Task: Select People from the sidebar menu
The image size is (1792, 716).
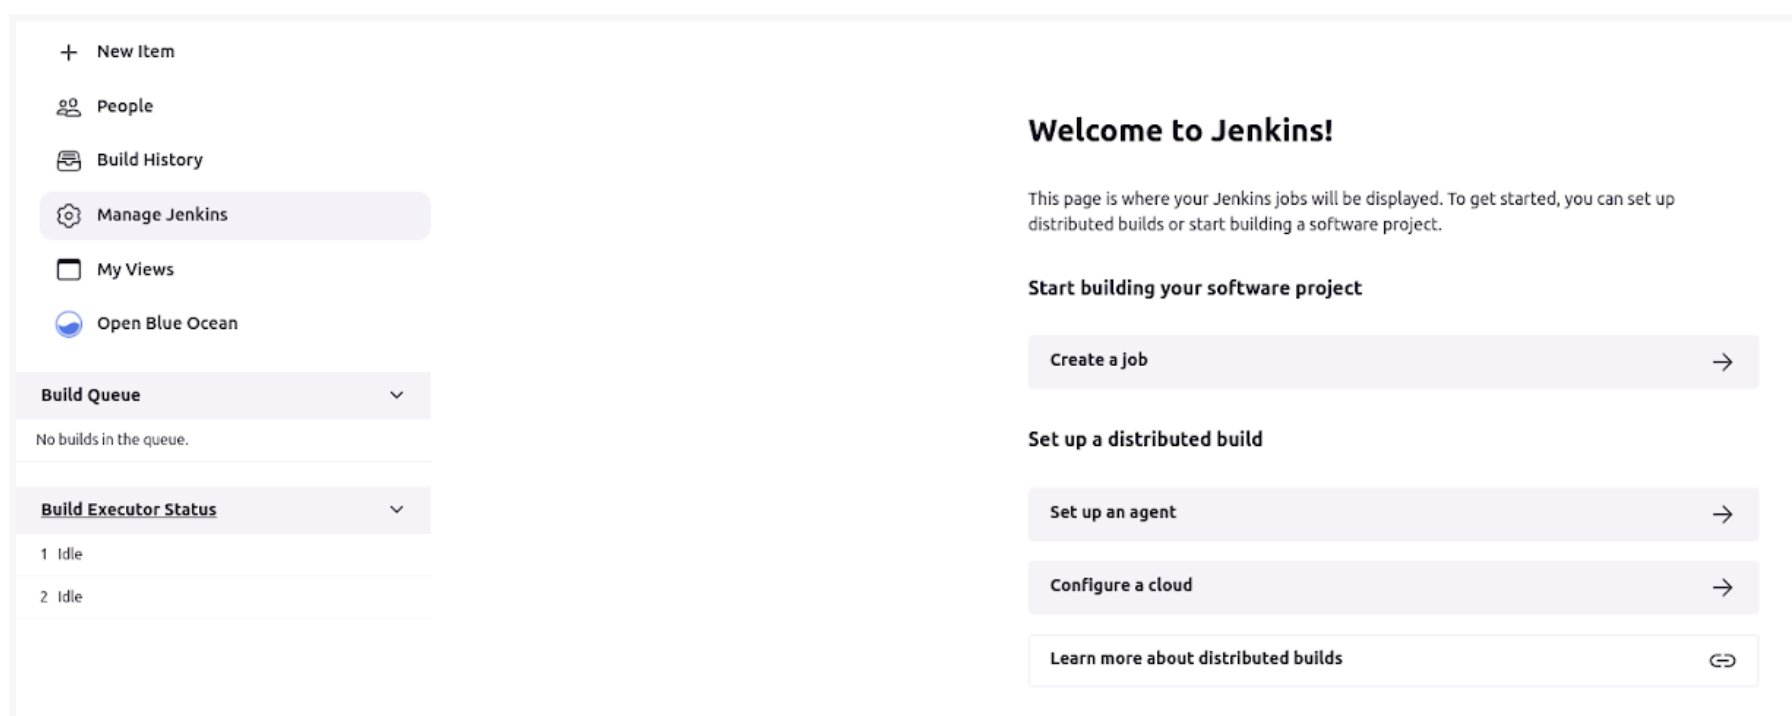Action: pos(124,105)
